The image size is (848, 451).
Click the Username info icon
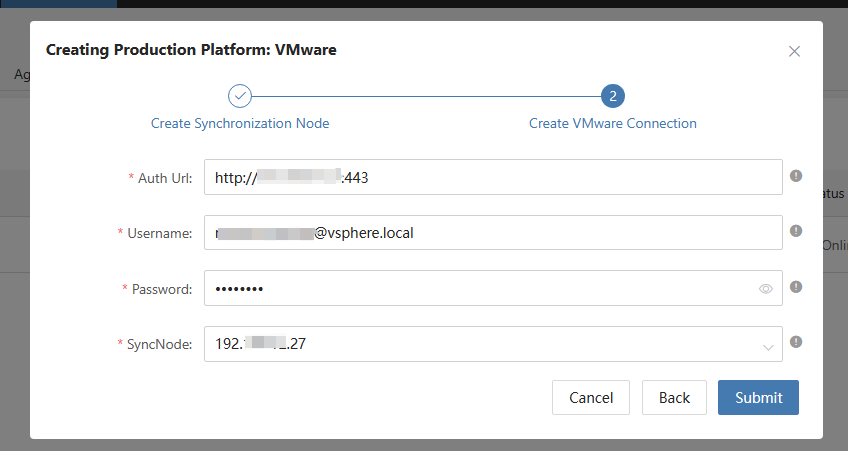(796, 231)
